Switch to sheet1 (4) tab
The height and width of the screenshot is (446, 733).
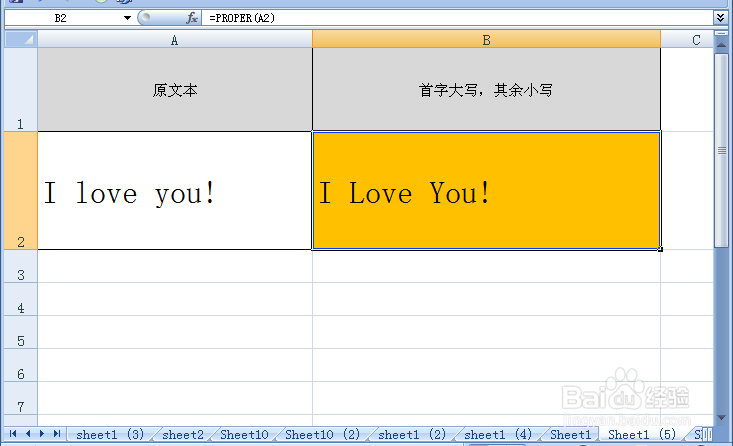pos(498,434)
